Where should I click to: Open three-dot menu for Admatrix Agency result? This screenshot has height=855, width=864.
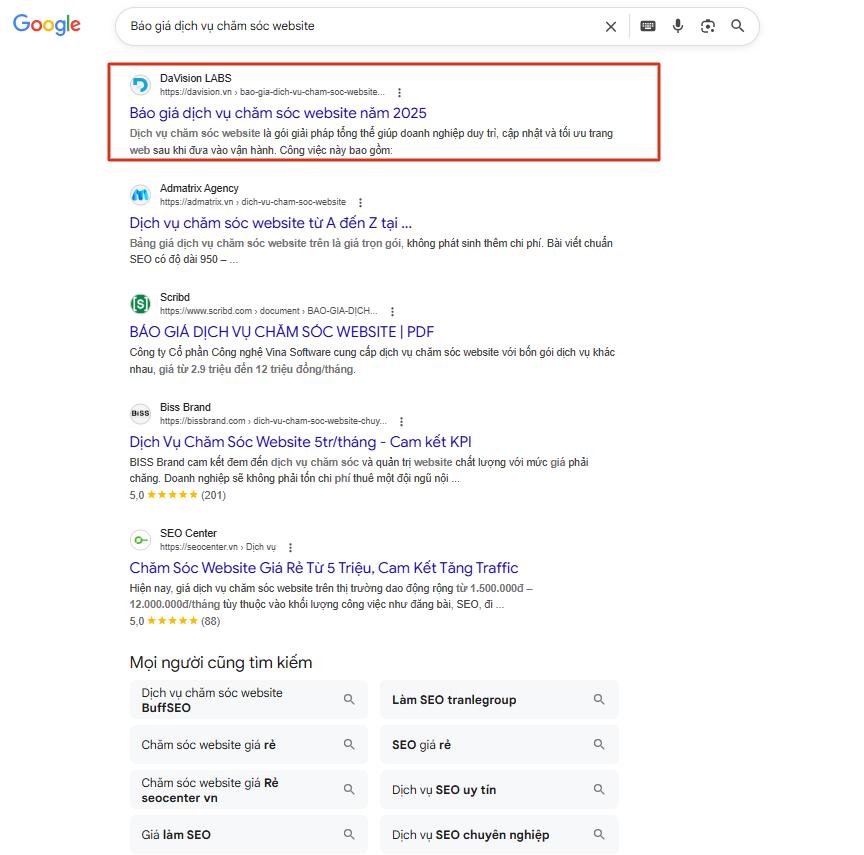[x=360, y=203]
